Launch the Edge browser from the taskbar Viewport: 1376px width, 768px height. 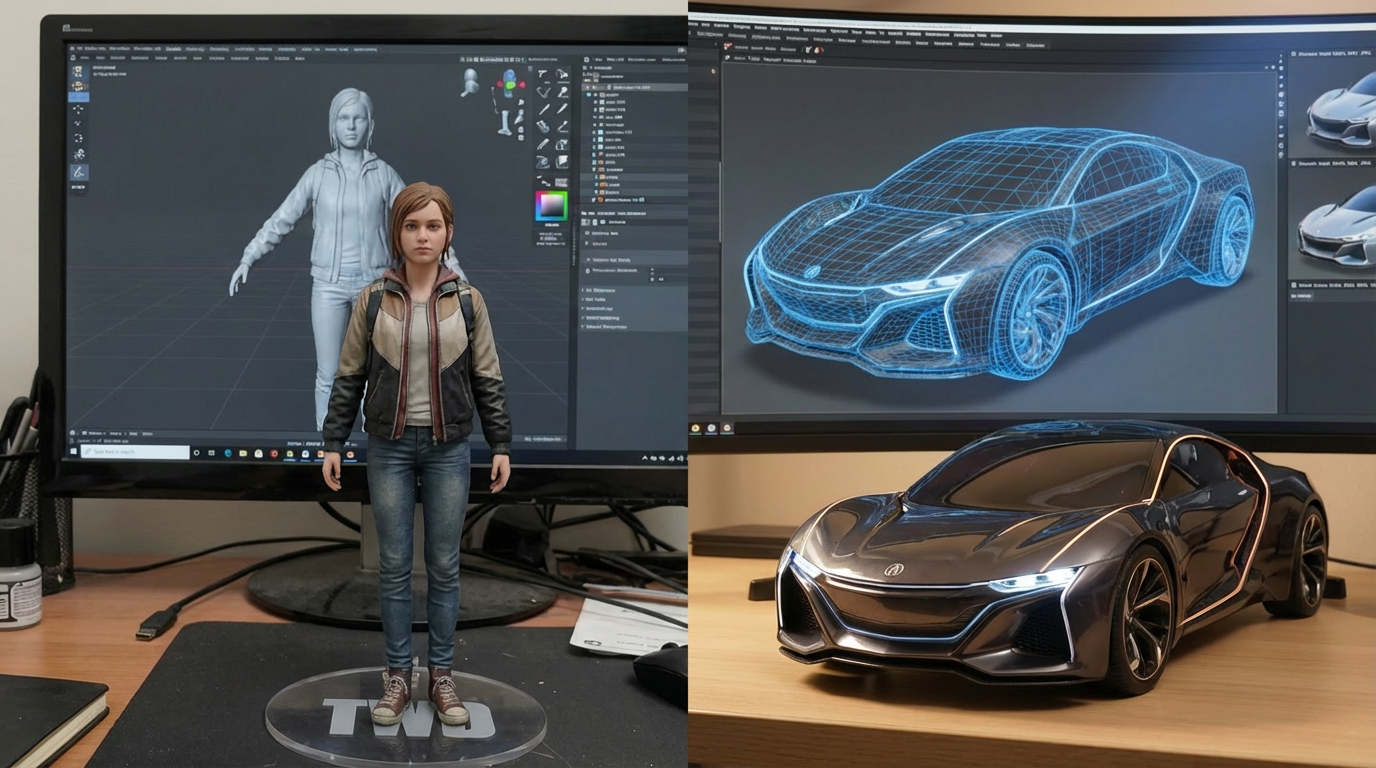click(228, 453)
